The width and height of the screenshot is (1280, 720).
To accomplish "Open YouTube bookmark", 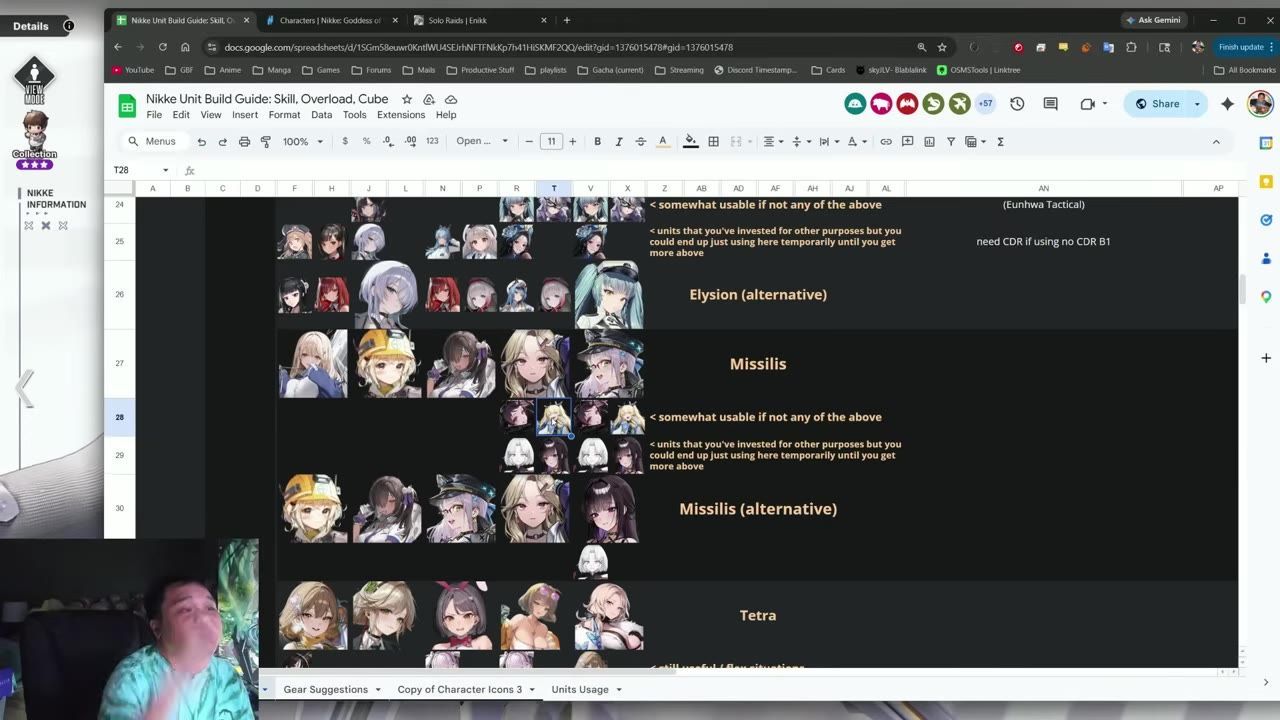I will (133, 70).
